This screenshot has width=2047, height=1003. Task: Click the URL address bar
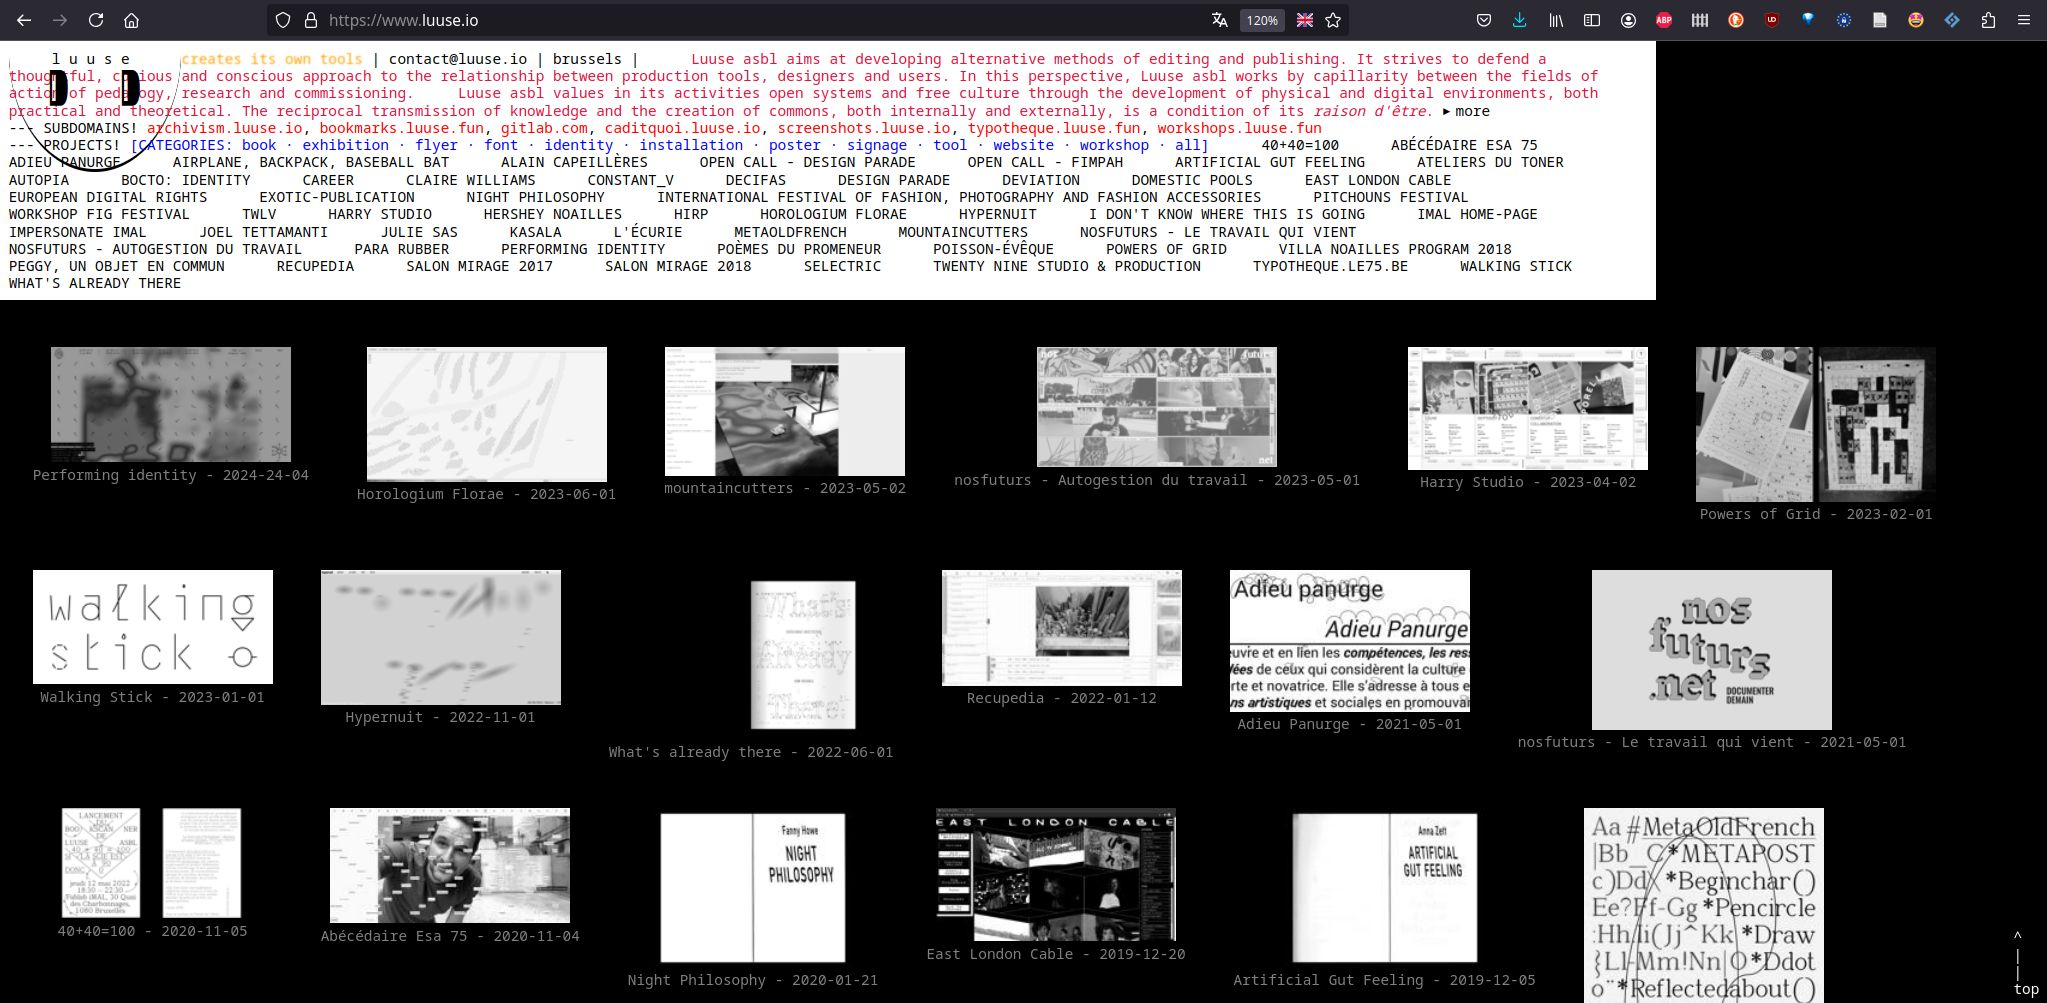click(x=700, y=20)
